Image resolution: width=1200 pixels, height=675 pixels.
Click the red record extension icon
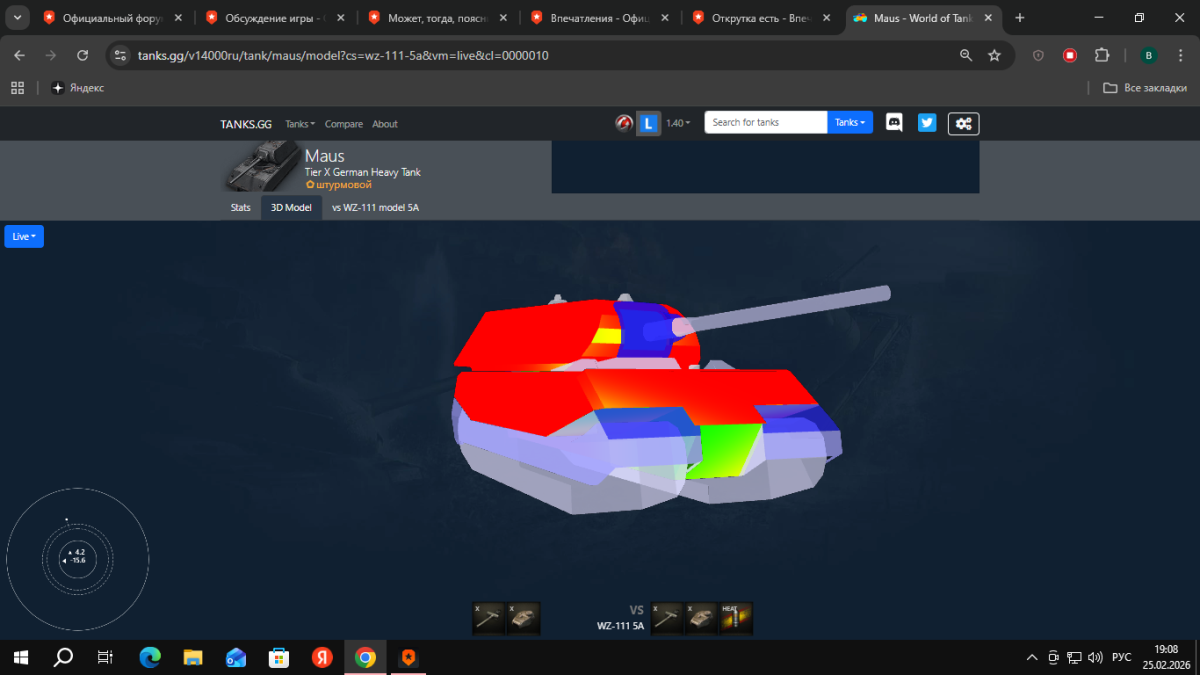coord(1070,55)
